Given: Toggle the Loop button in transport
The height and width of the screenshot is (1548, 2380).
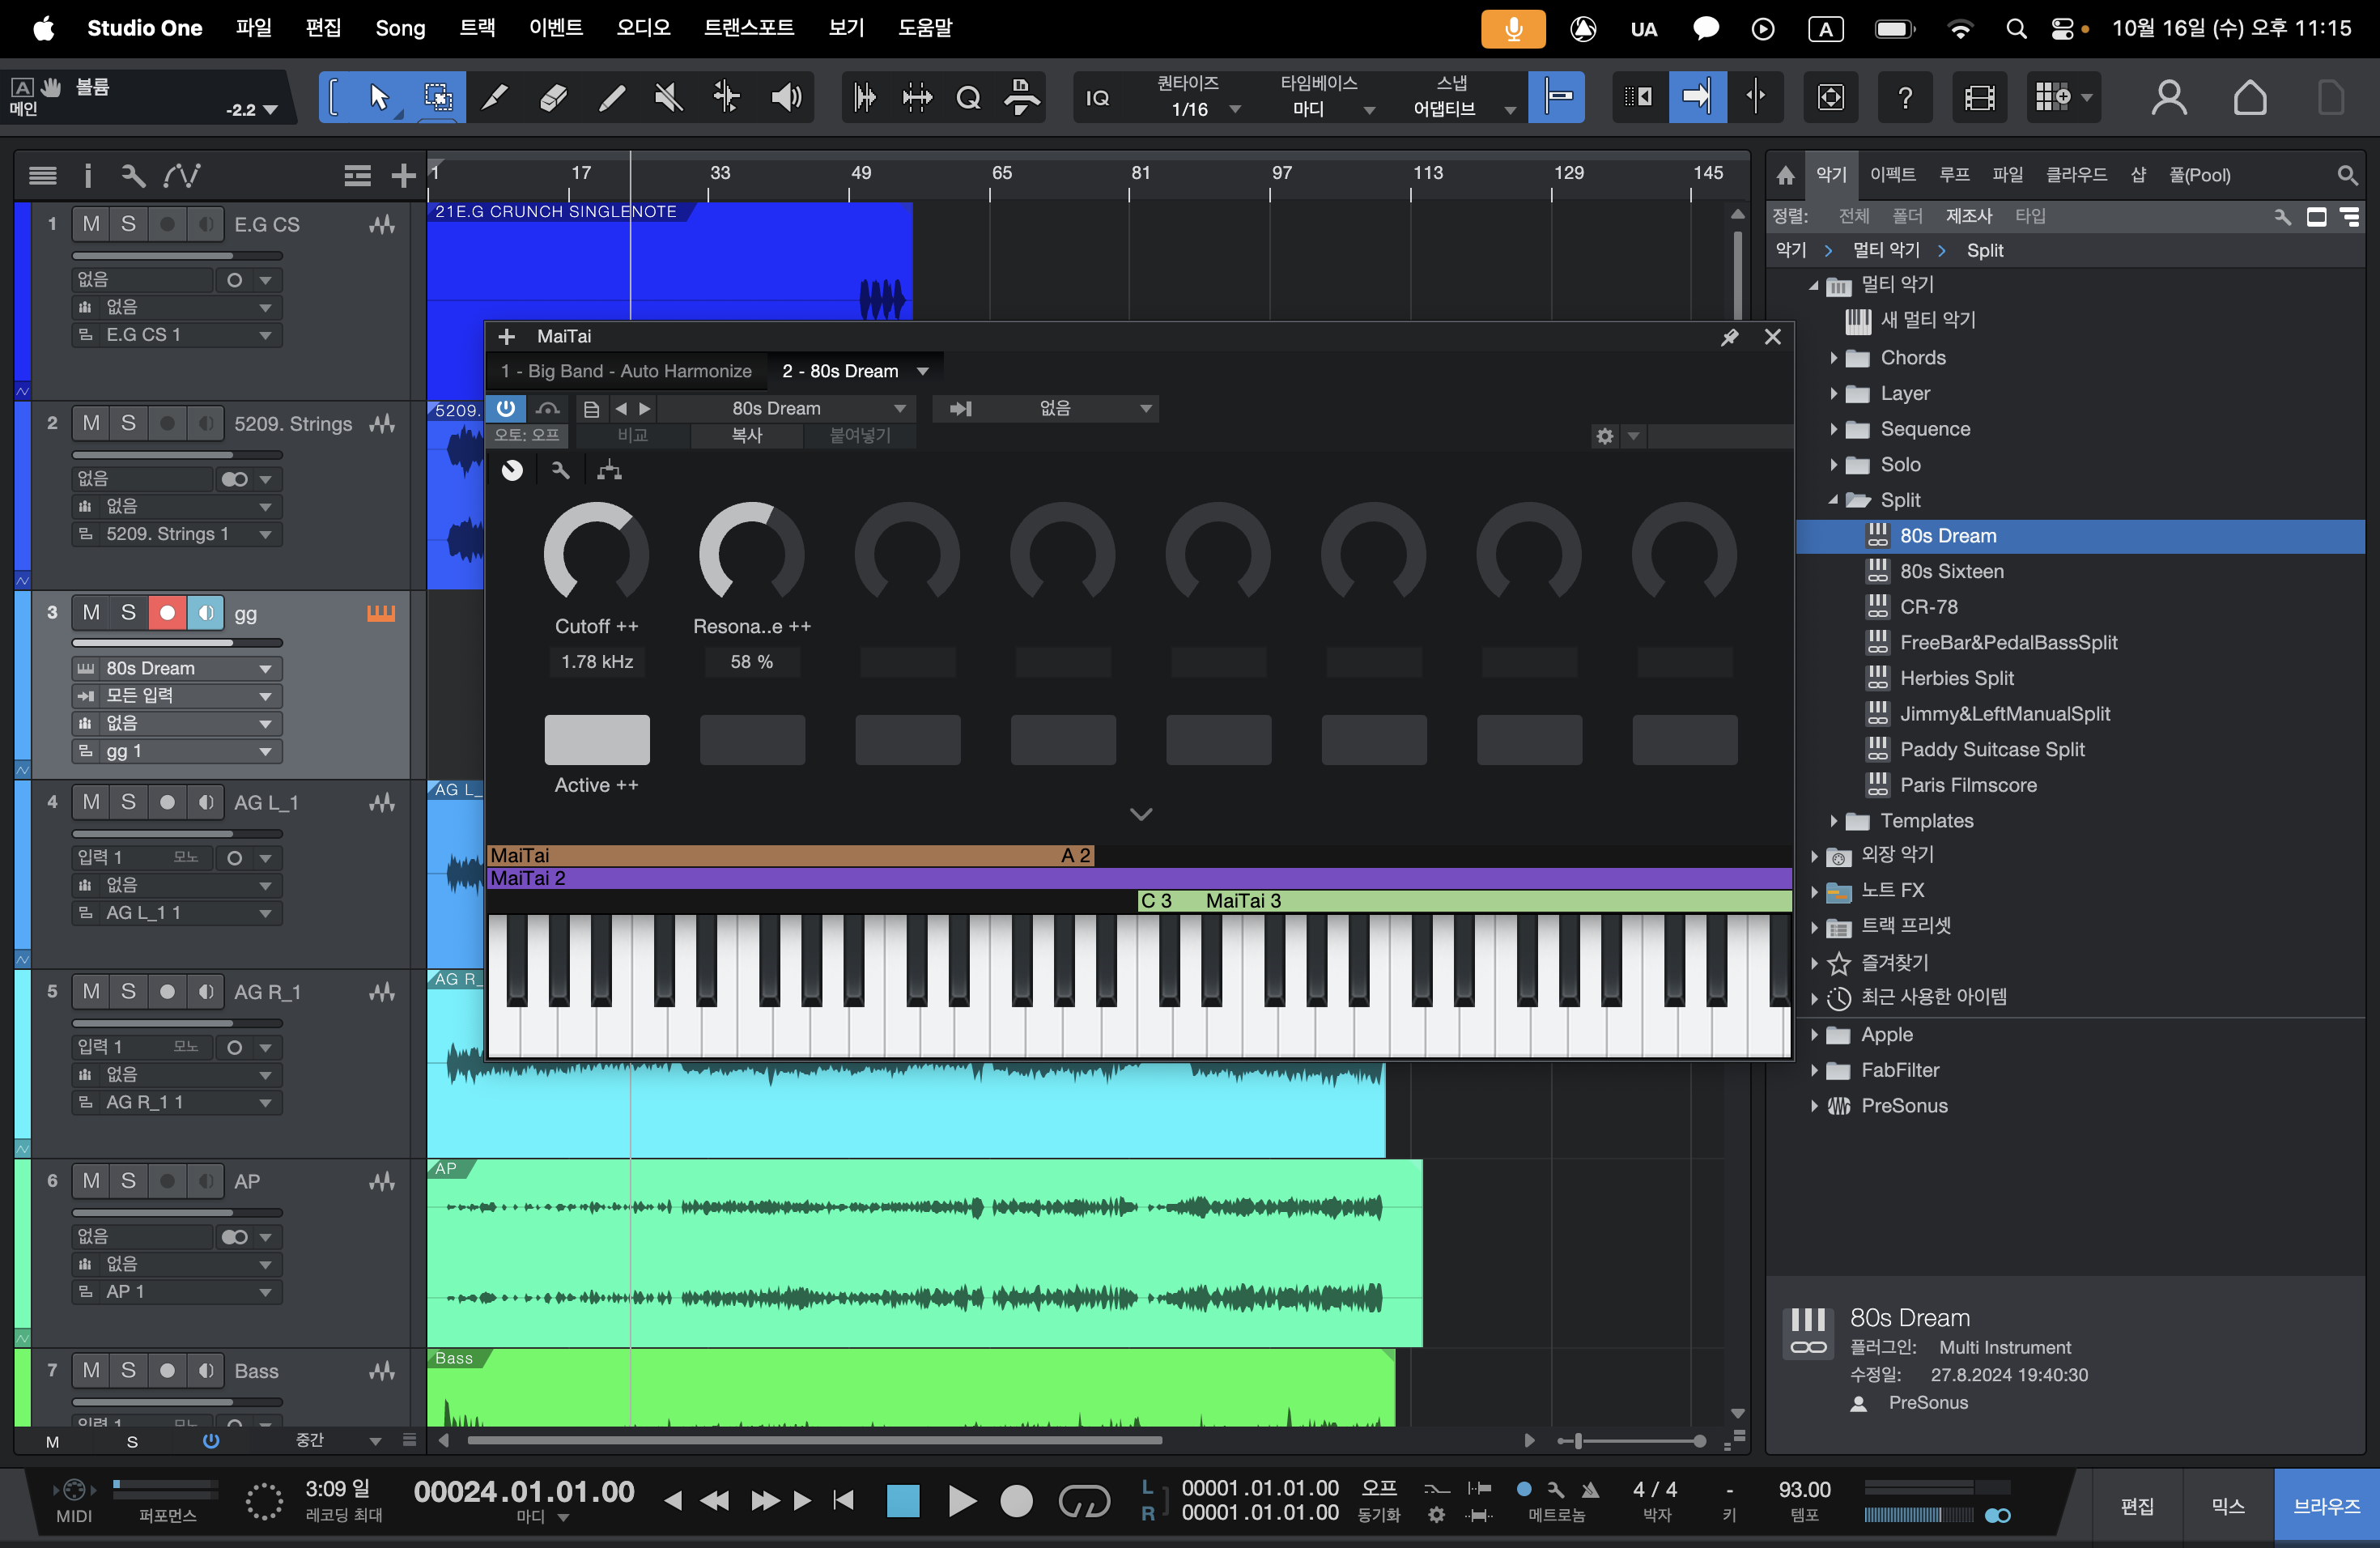Looking at the screenshot, I should pos(1084,1501).
